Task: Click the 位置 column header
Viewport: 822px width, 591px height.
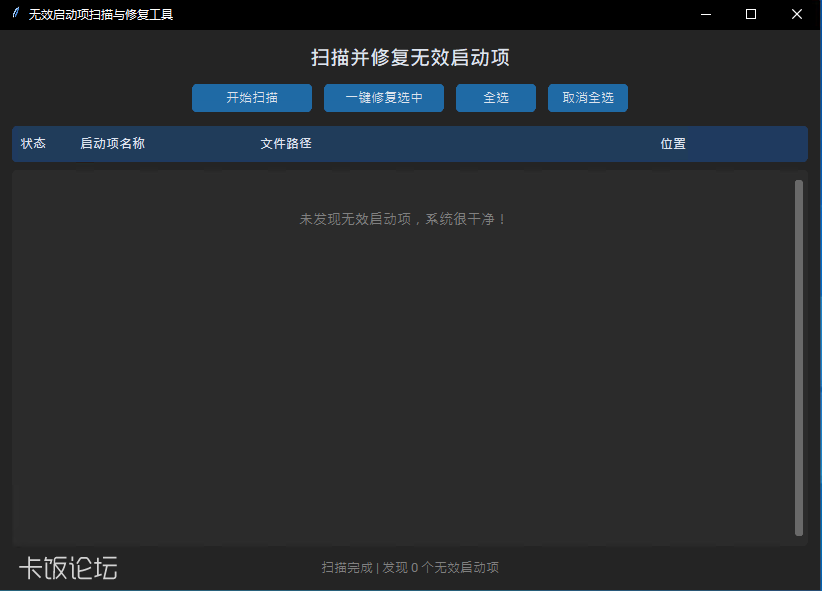Action: tap(673, 144)
